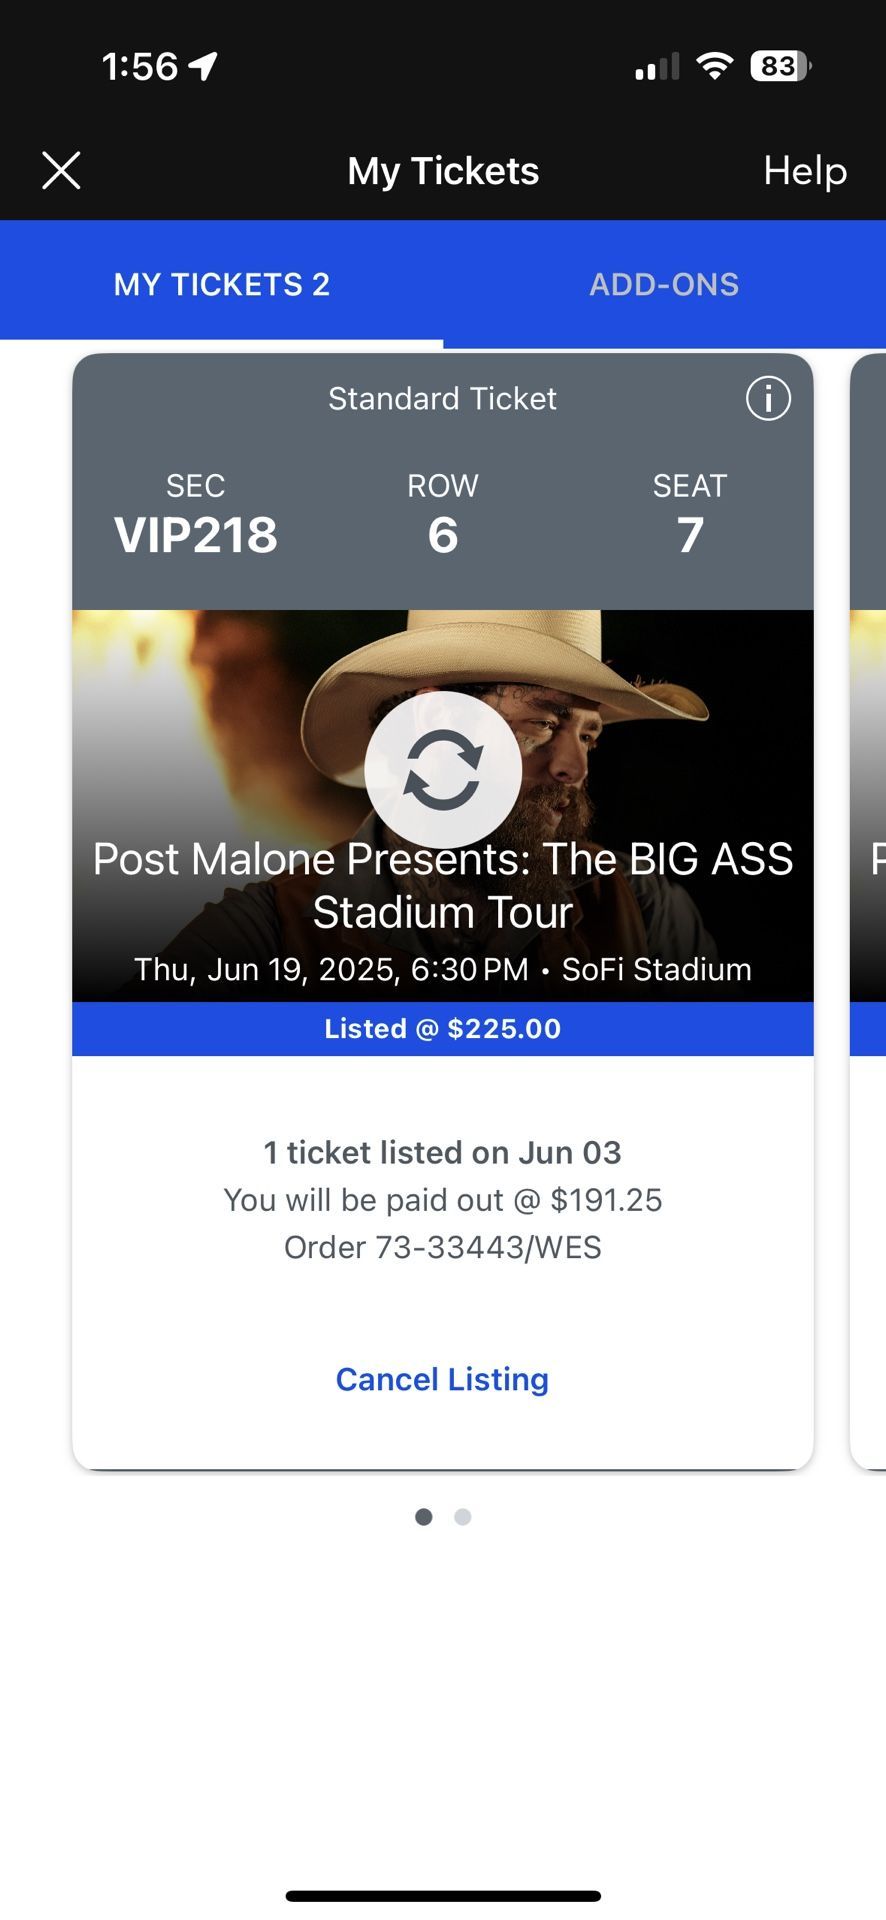886x1920 pixels.
Task: Tap the cellular signal bars icon
Action: (x=657, y=67)
